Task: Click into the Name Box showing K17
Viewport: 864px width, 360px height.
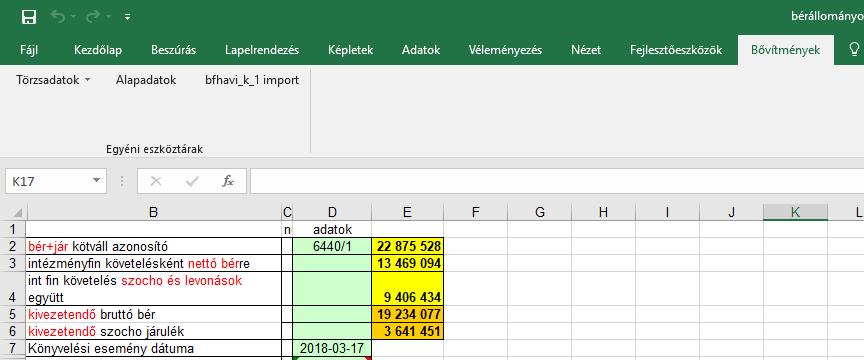Action: click(47, 181)
